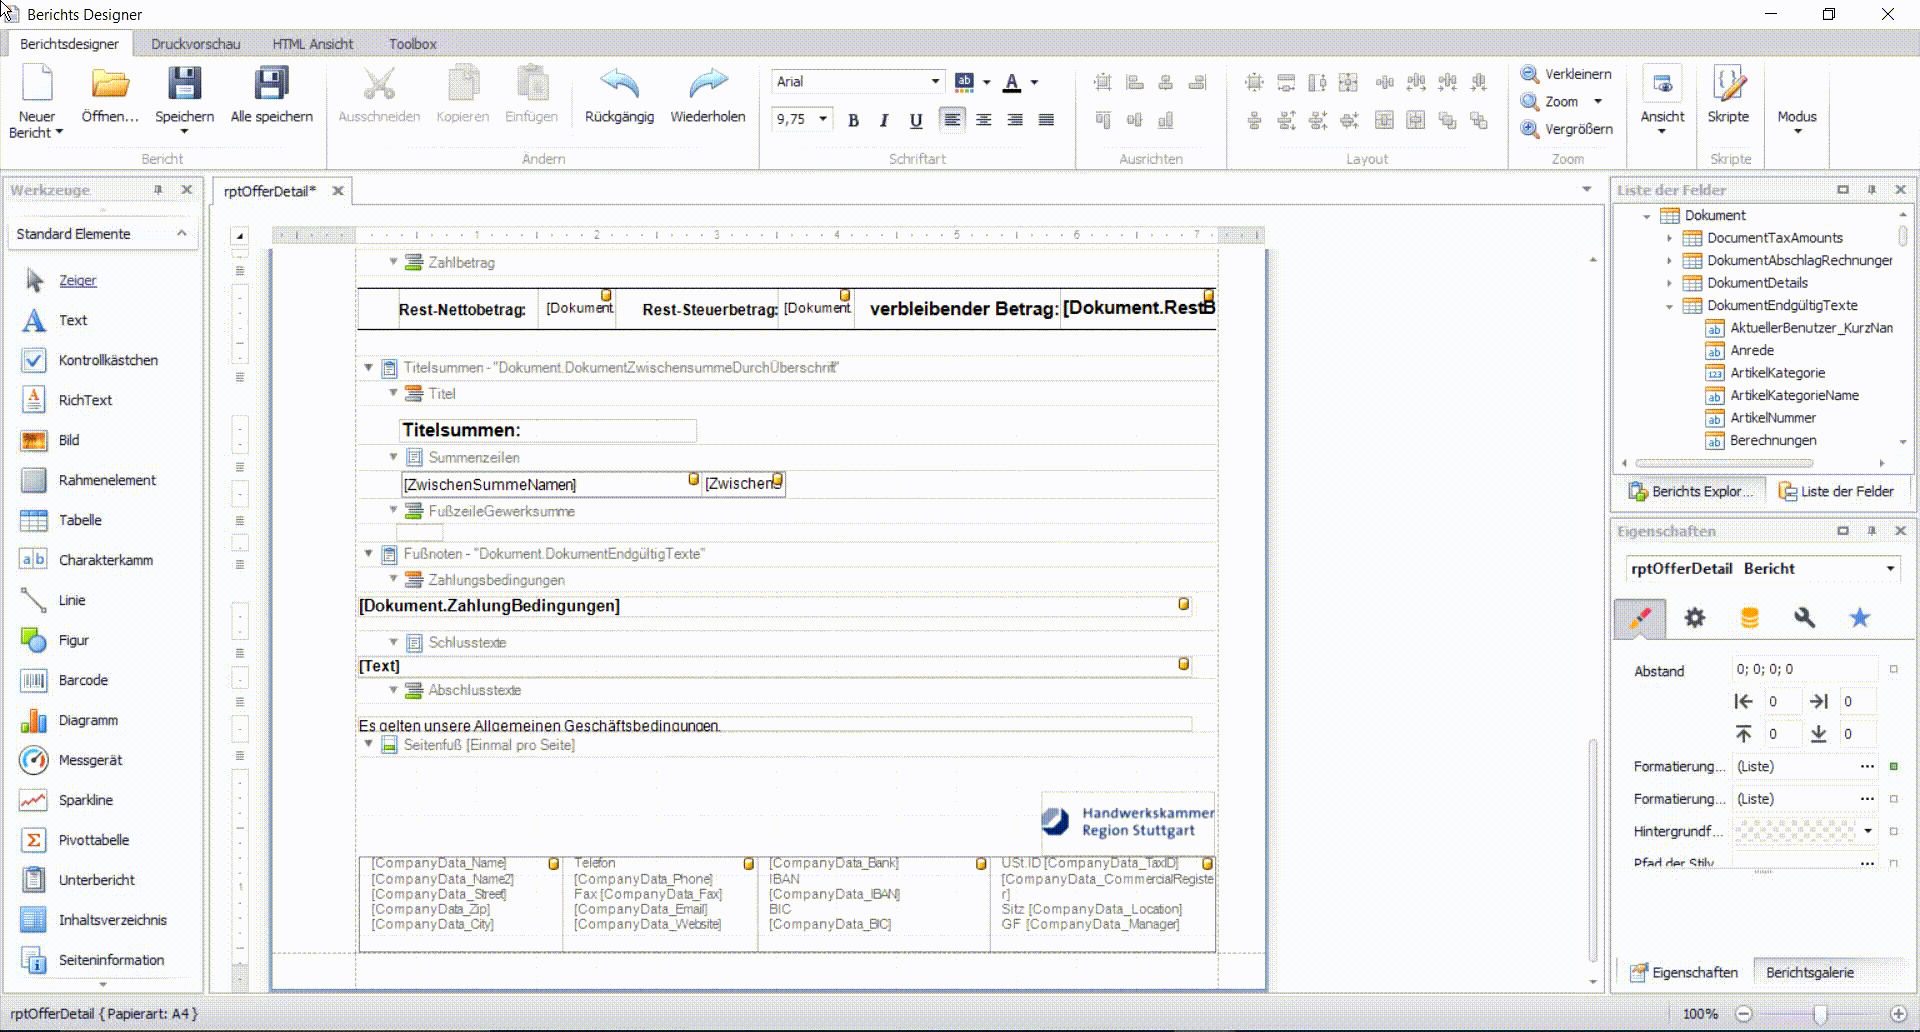The image size is (1920, 1032).
Task: Open the Skripte editor icon
Action: (1728, 84)
